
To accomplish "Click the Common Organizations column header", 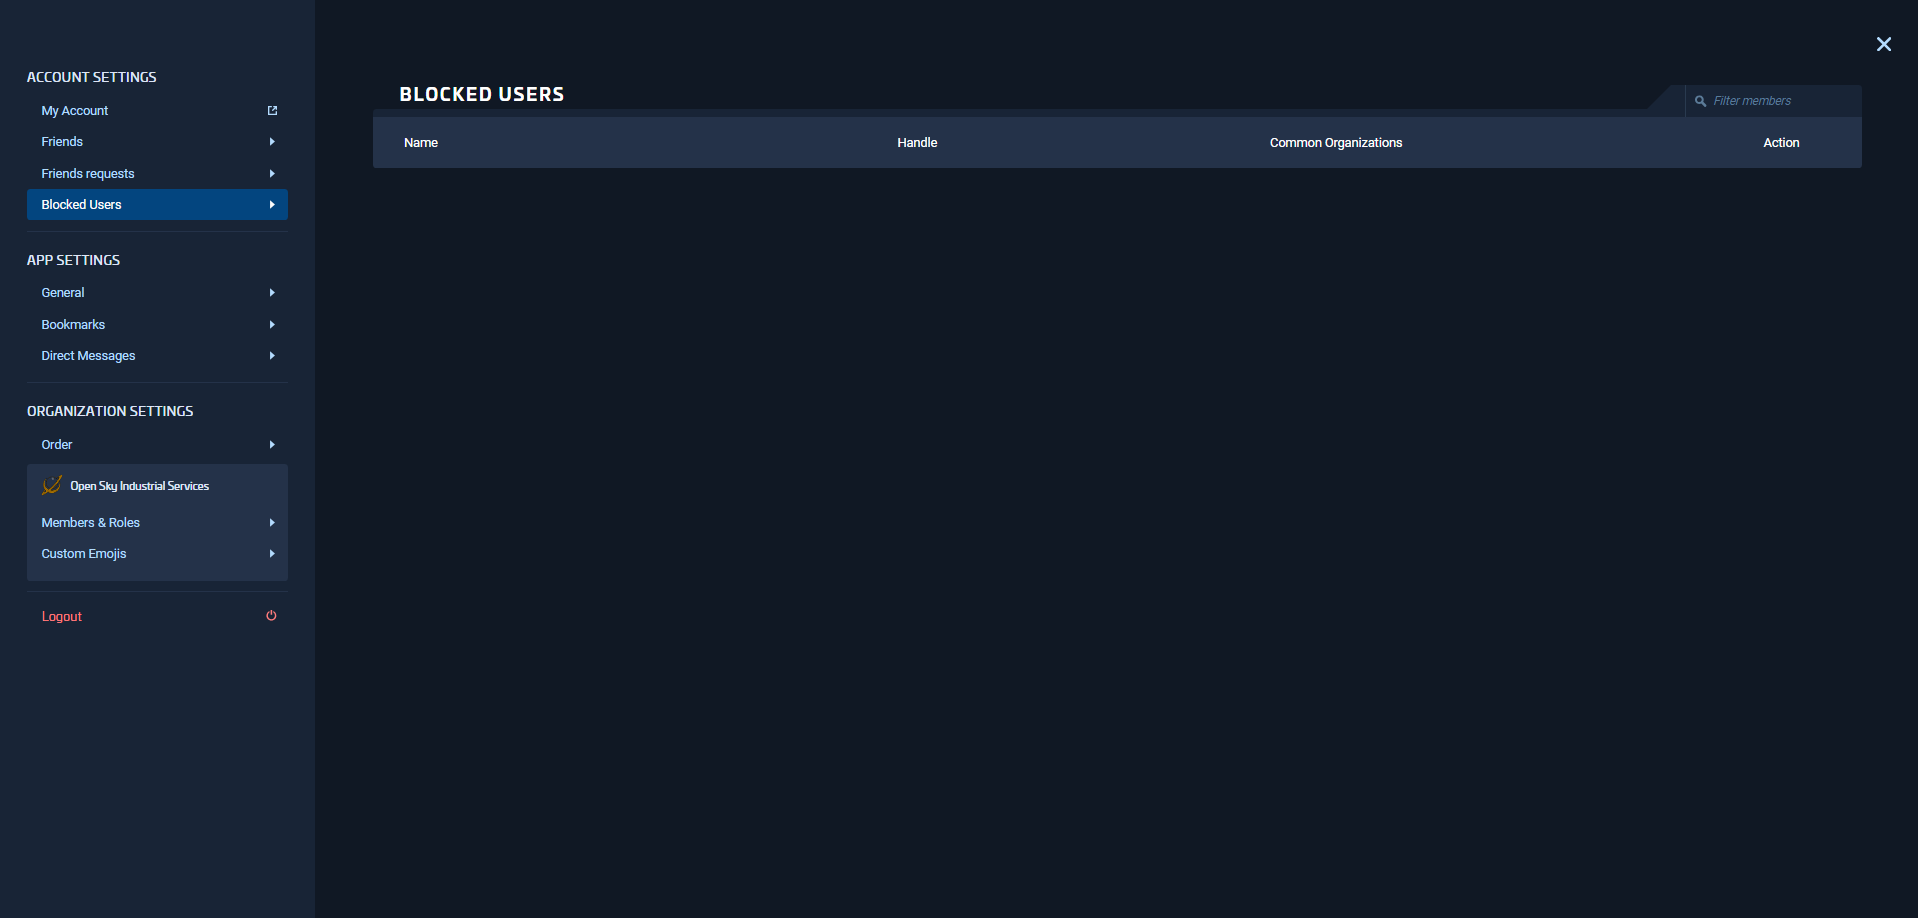I will [x=1336, y=142].
